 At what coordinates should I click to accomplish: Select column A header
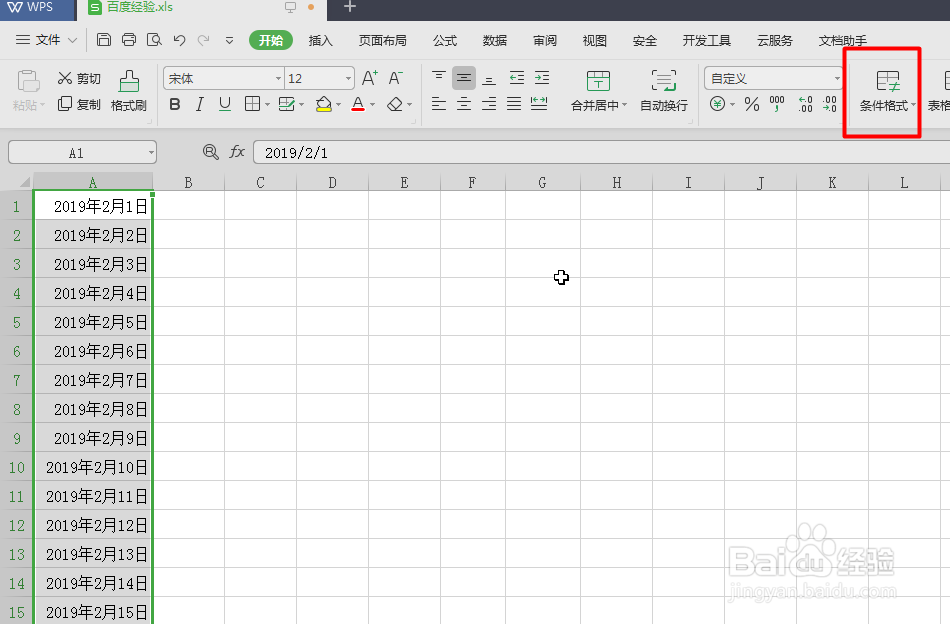coord(93,182)
